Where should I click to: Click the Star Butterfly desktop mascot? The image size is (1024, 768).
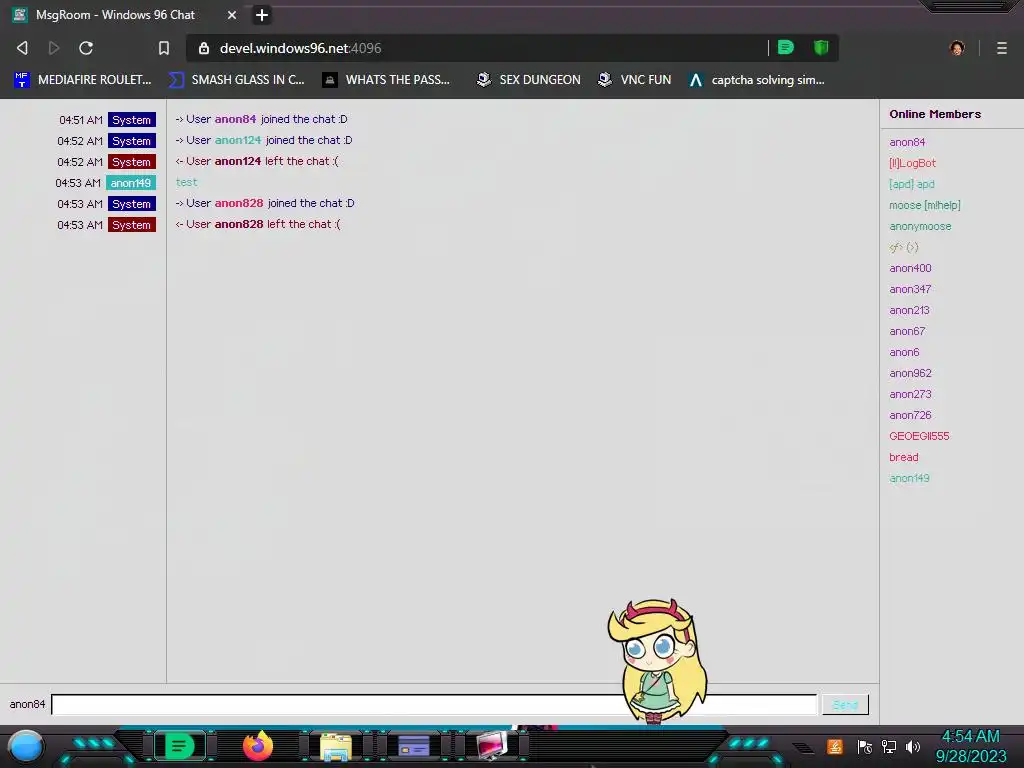pyautogui.click(x=657, y=660)
